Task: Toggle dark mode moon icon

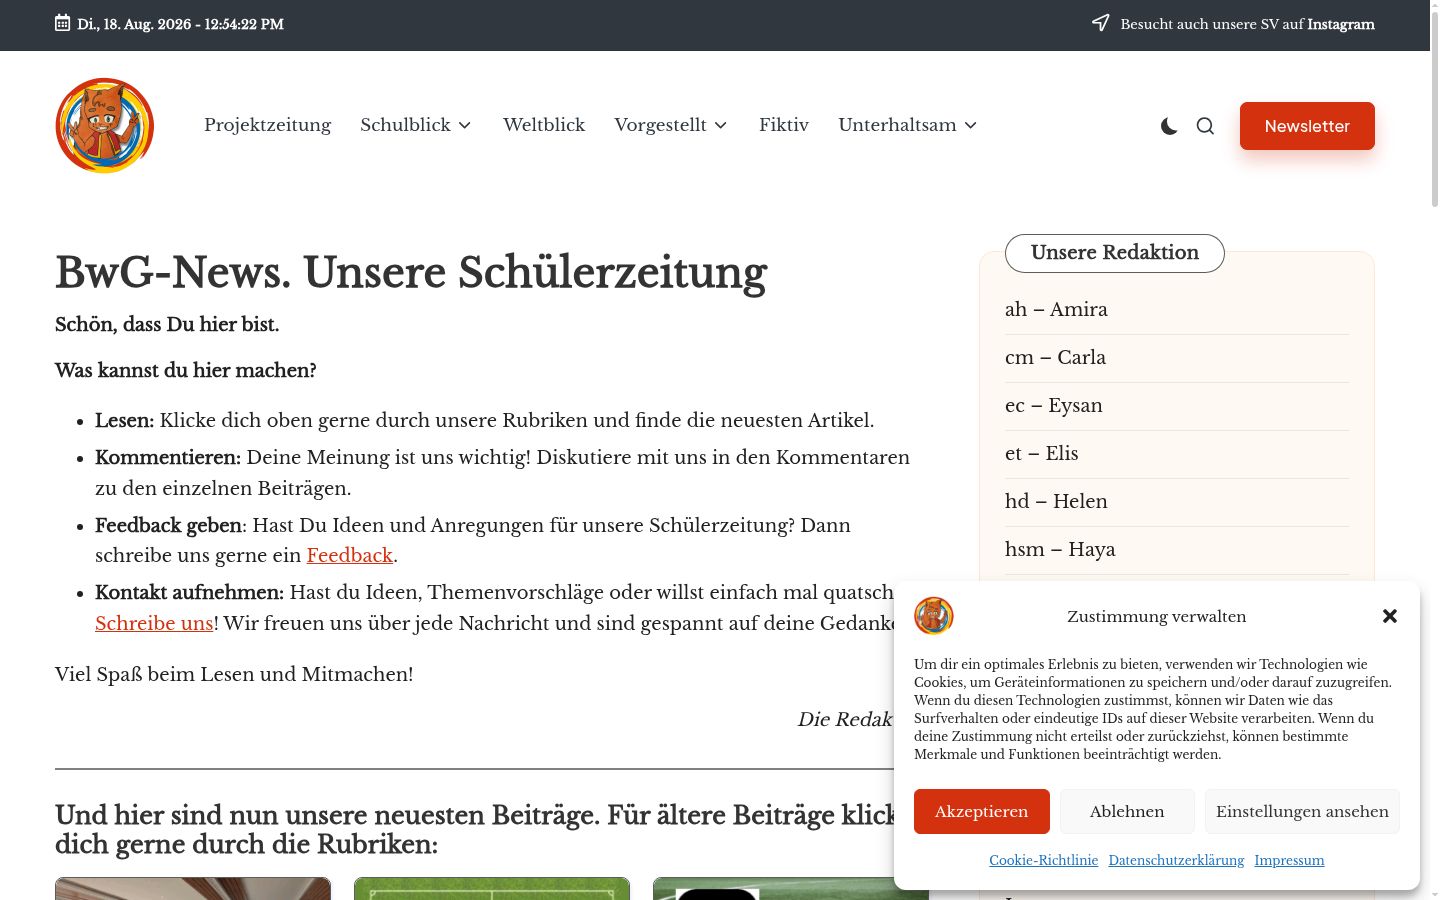Action: 1169,126
